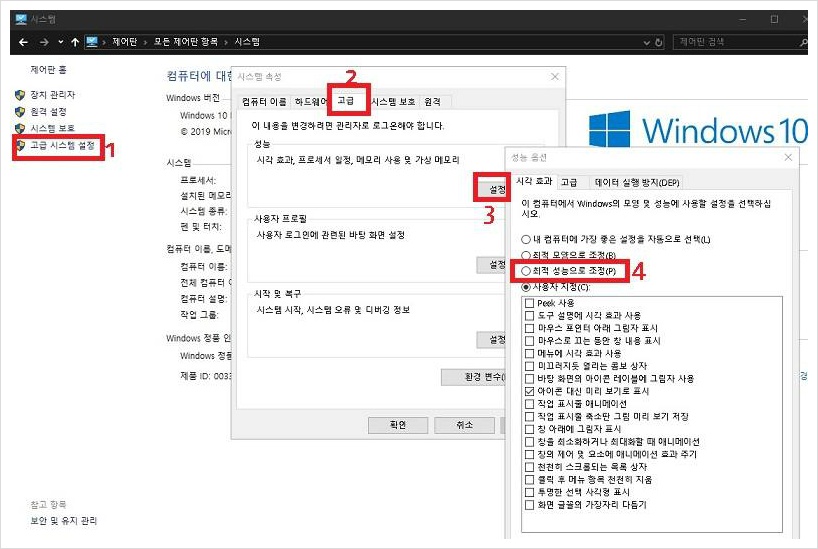818x549 pixels.
Task: Click the 제어판 breadcrumb in address bar
Action: pyautogui.click(x=125, y=42)
